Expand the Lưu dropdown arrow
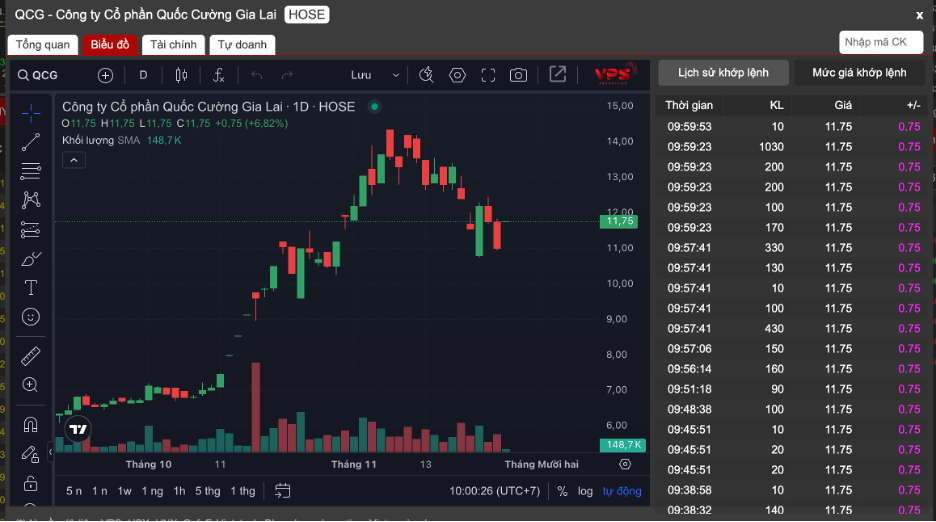Image resolution: width=936 pixels, height=522 pixels. pos(395,75)
